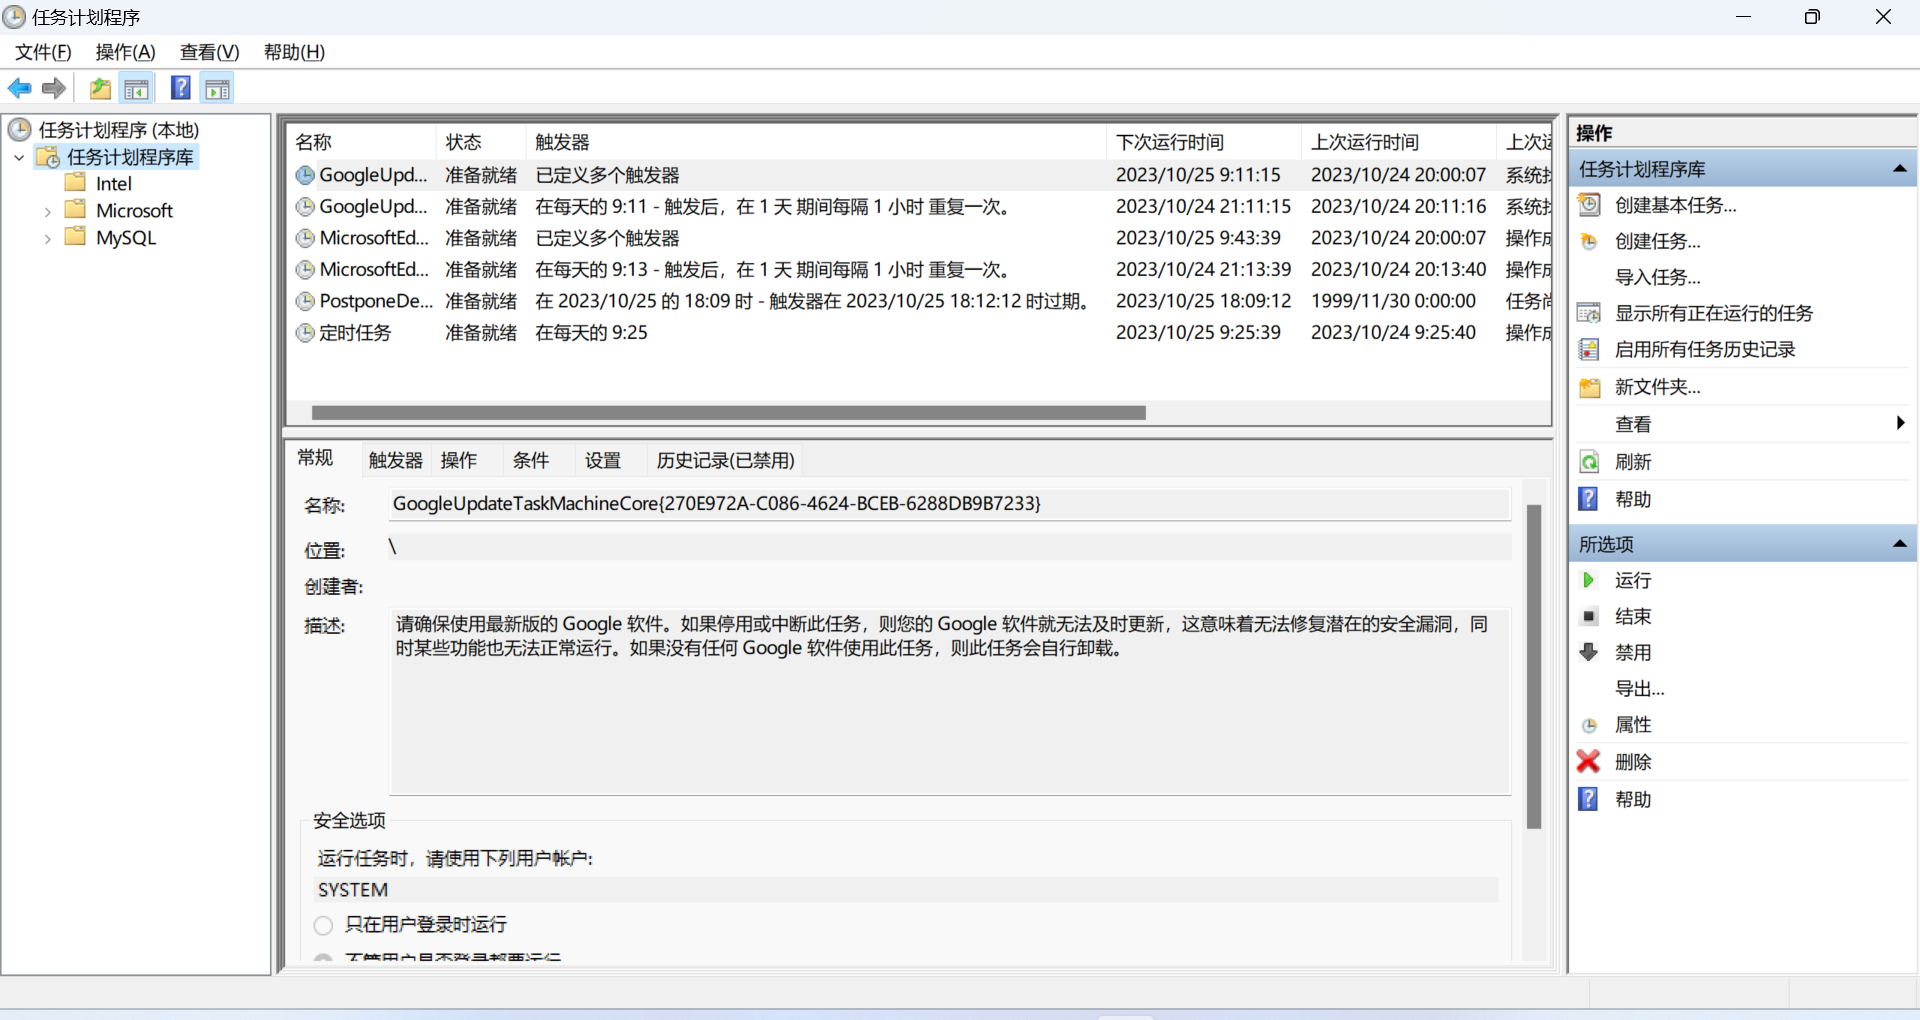Select the 常规 tab
Screen dimensions: 1920x1020
[x=315, y=458]
